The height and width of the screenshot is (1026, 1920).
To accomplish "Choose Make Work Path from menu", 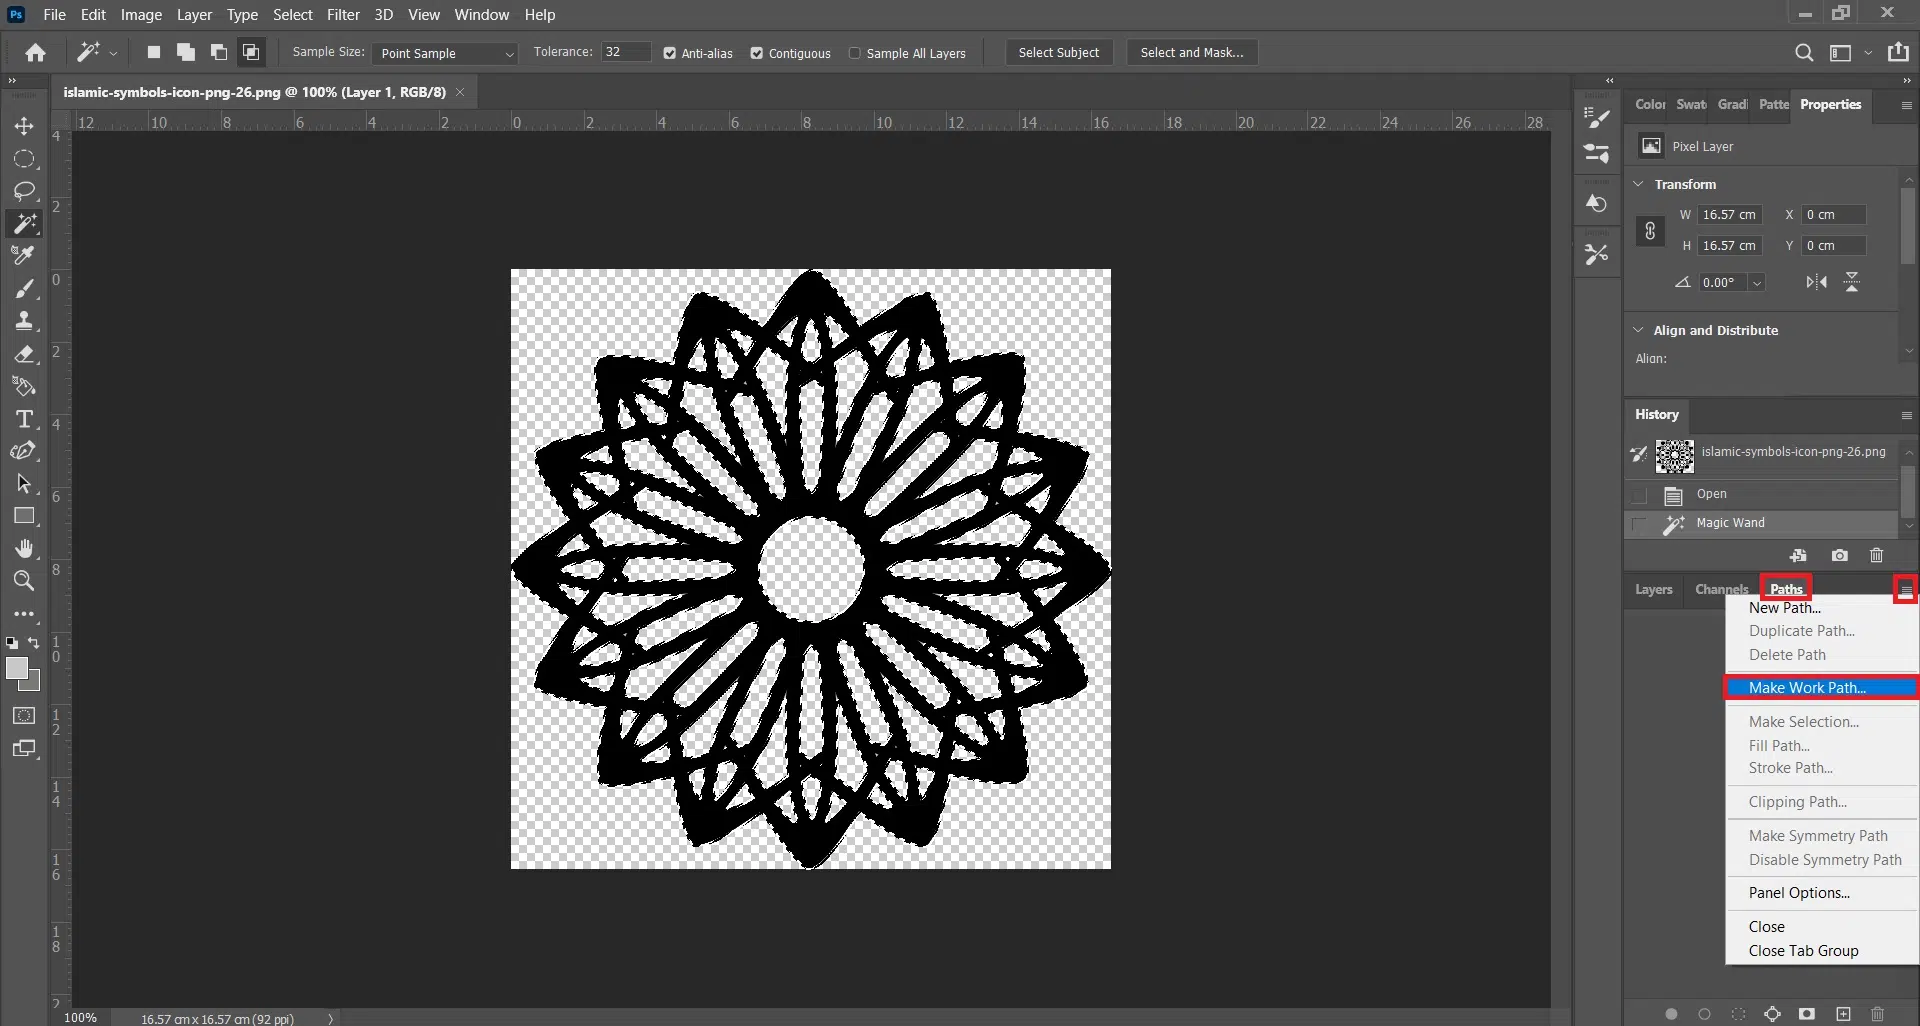I will (1806, 688).
